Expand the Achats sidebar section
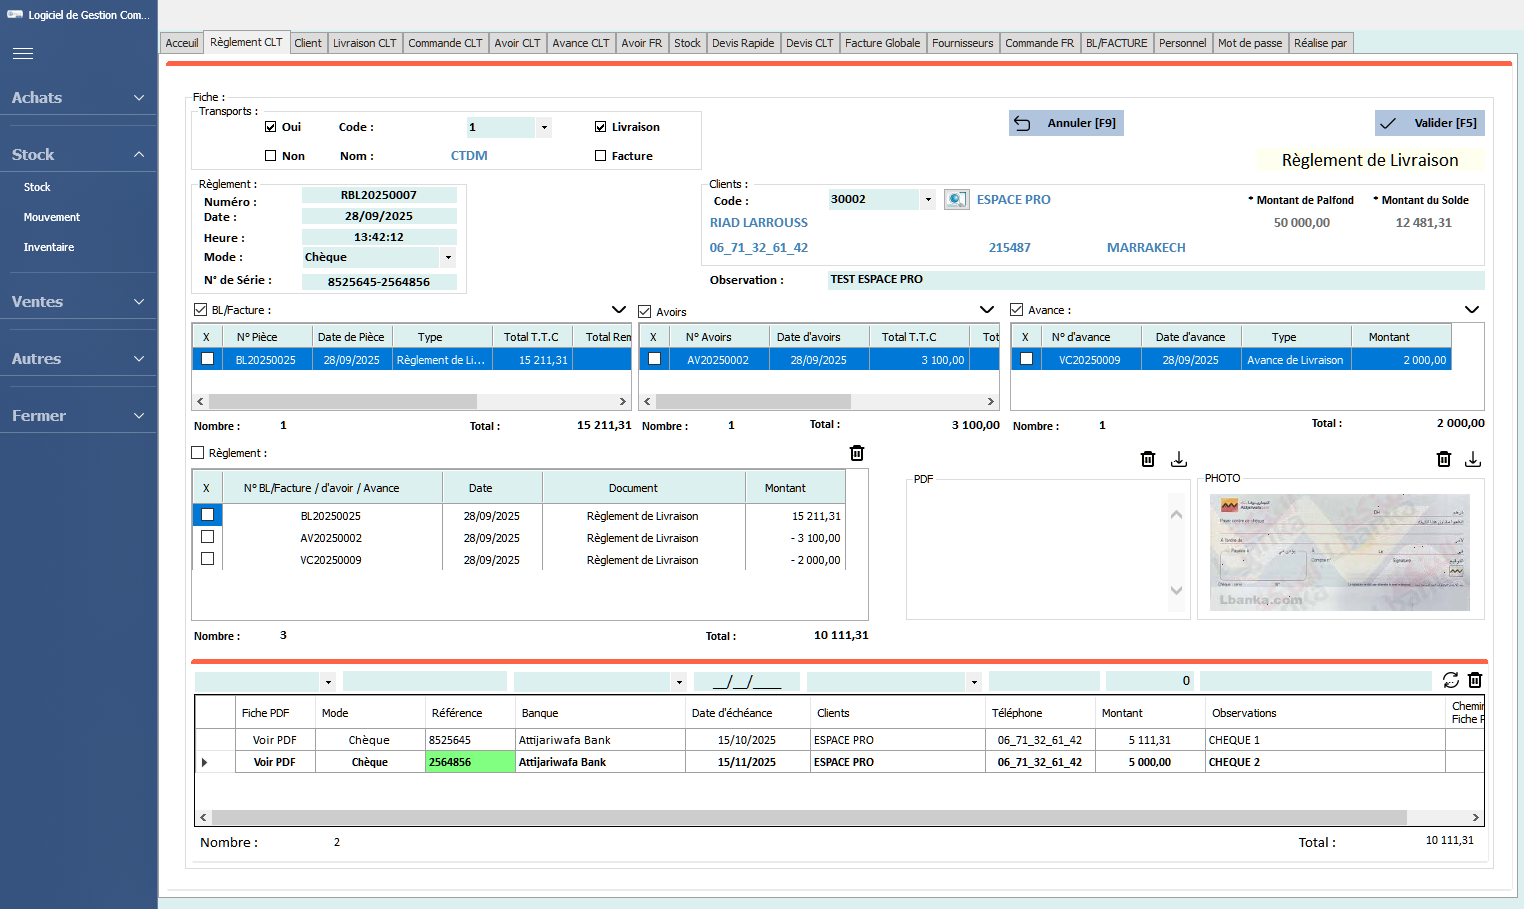The image size is (1524, 909). click(x=78, y=97)
